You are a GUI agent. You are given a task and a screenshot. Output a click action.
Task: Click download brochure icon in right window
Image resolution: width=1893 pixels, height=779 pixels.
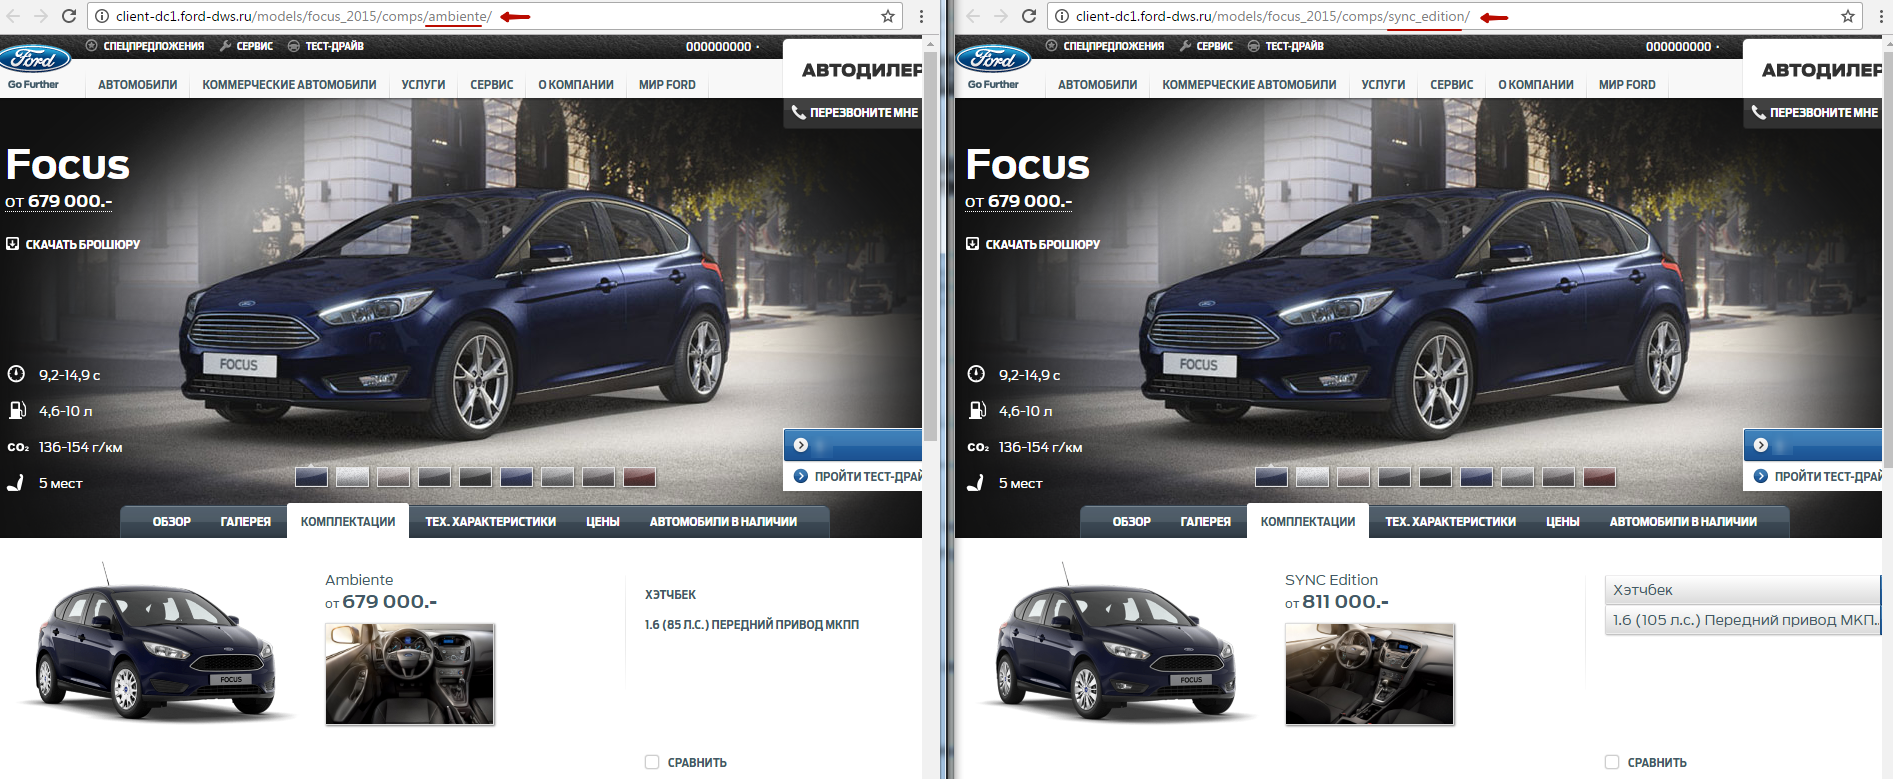coord(972,244)
